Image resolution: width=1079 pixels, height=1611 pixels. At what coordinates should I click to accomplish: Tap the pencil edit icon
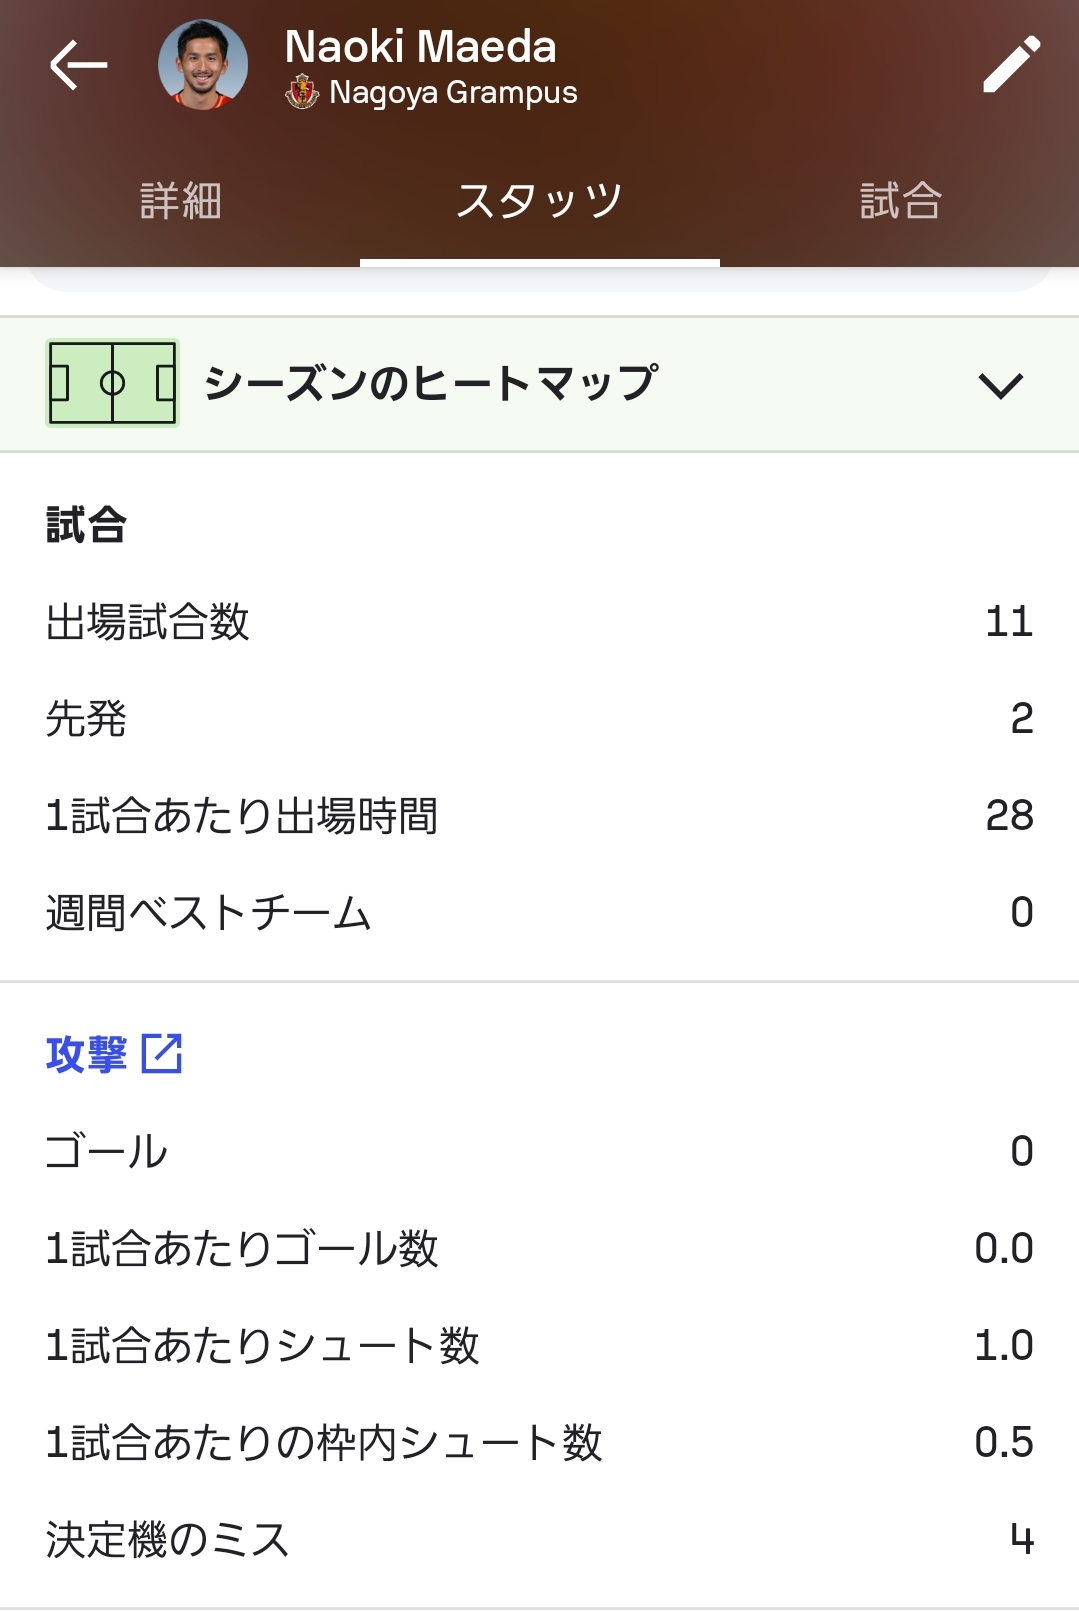1011,66
